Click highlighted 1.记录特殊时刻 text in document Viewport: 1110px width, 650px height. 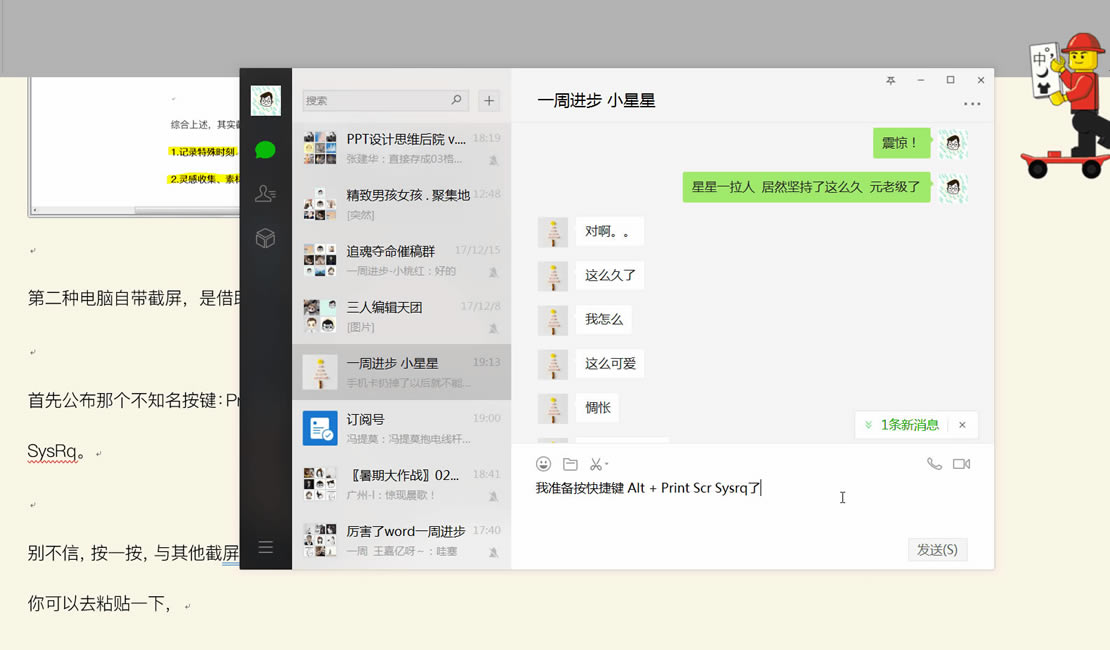202,152
